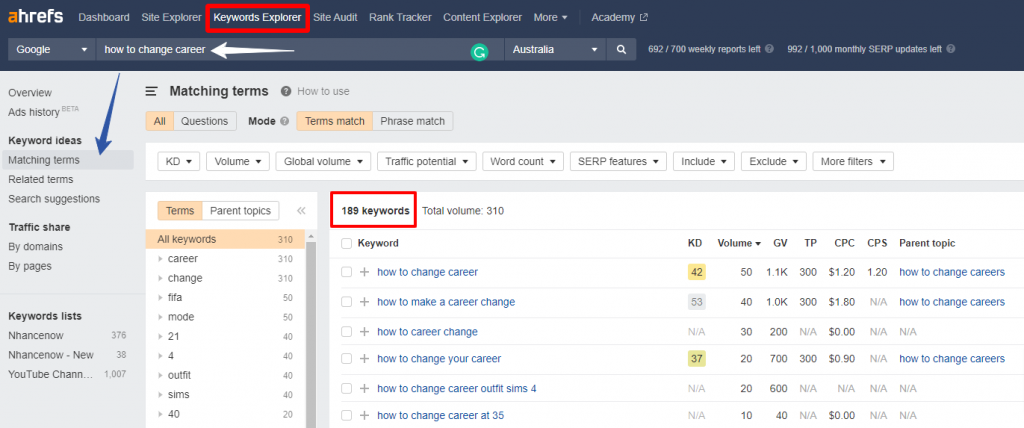Click the search magnifier button
This screenshot has height=428, width=1024.
pos(621,49)
